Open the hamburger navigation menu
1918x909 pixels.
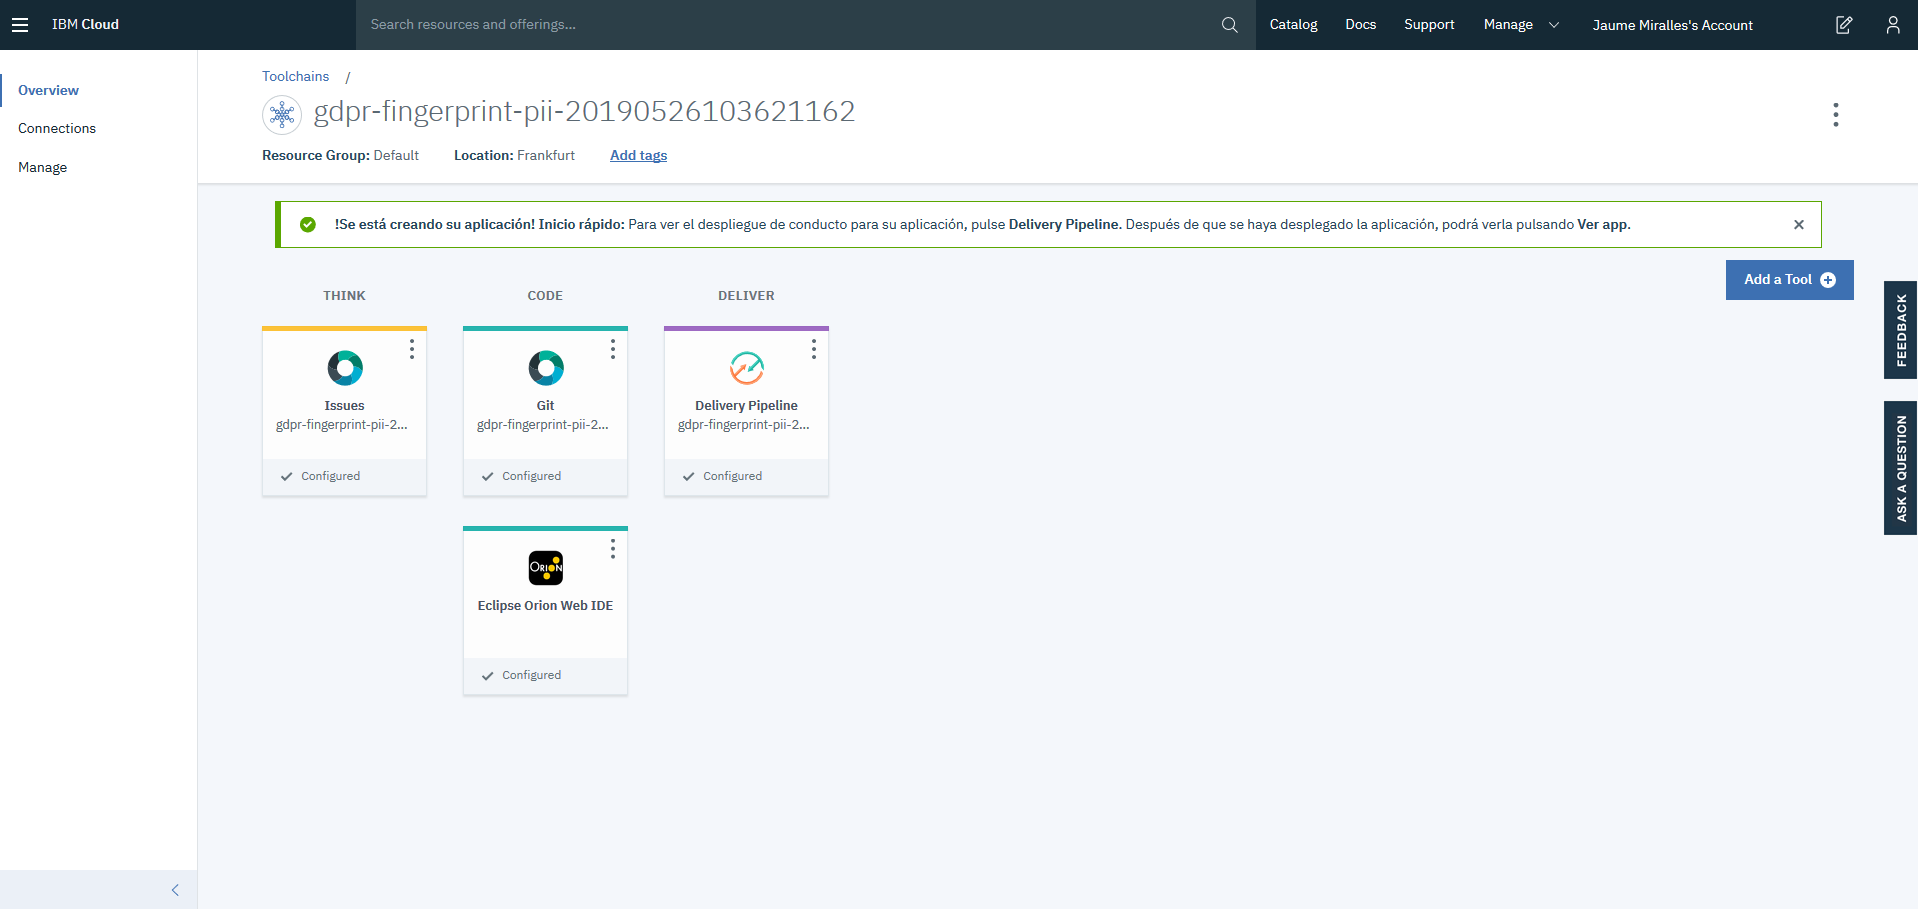20,25
